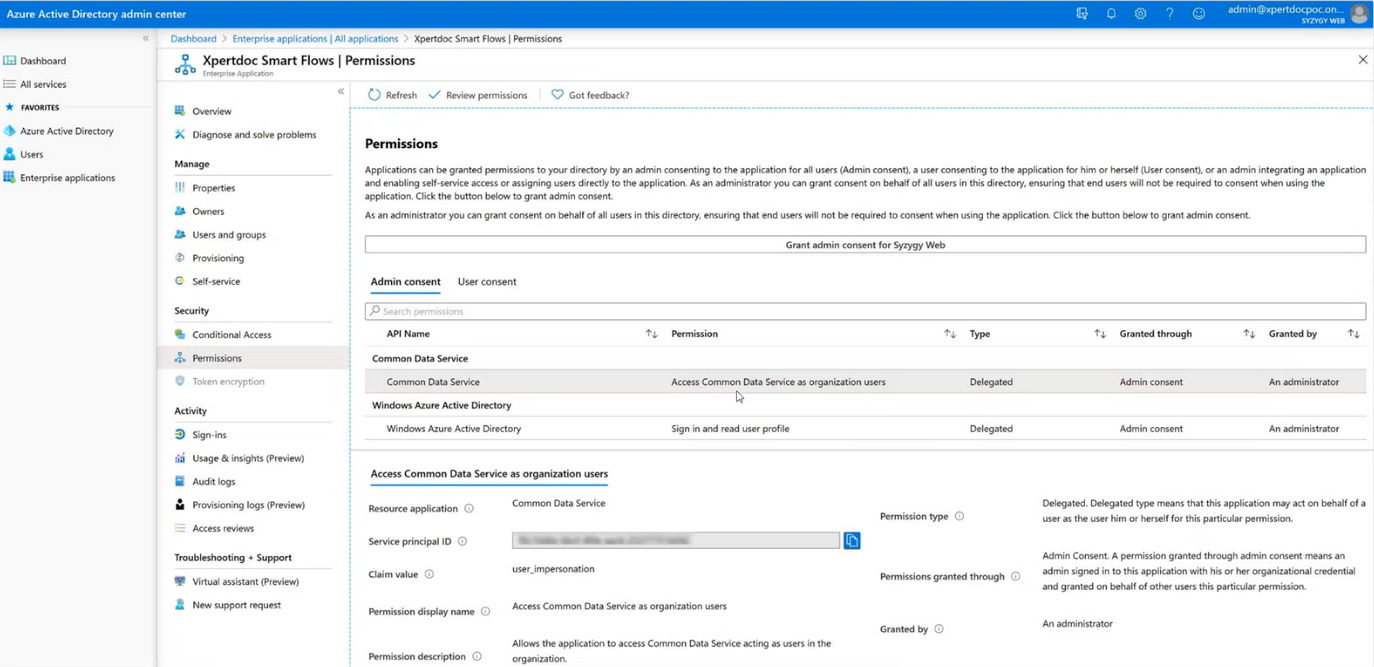The image size is (1374, 667).
Task: Click Got feedback? in toolbar
Action: pos(590,95)
